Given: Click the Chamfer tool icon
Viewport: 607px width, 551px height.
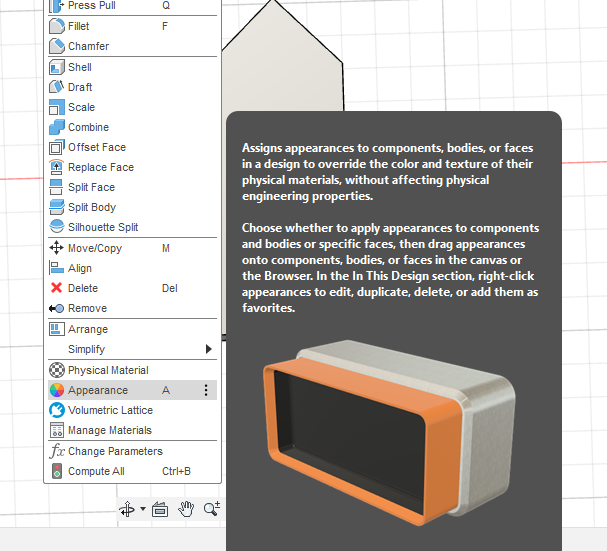Looking at the screenshot, I should click(57, 46).
